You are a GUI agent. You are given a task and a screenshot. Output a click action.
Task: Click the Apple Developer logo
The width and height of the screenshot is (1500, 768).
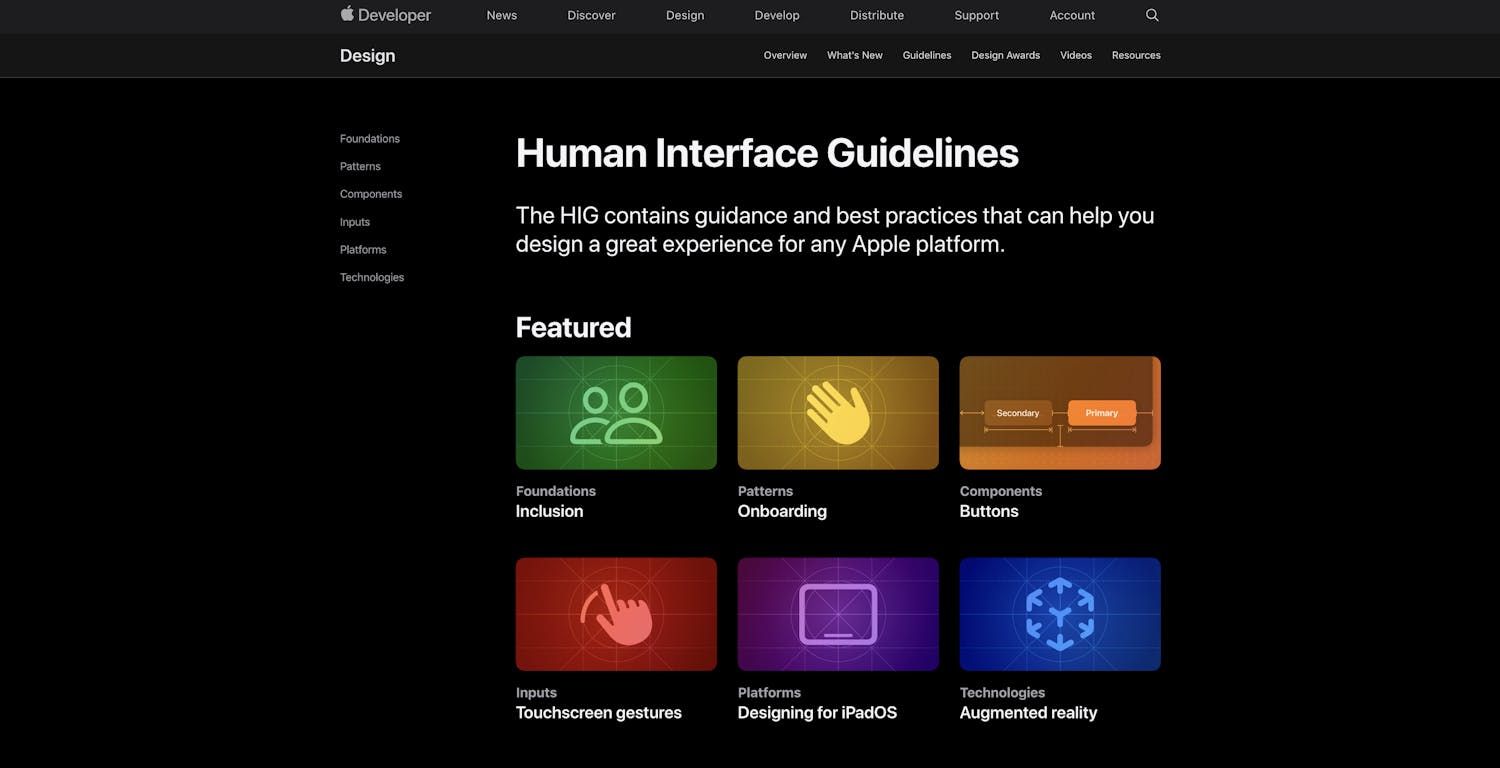tap(385, 15)
